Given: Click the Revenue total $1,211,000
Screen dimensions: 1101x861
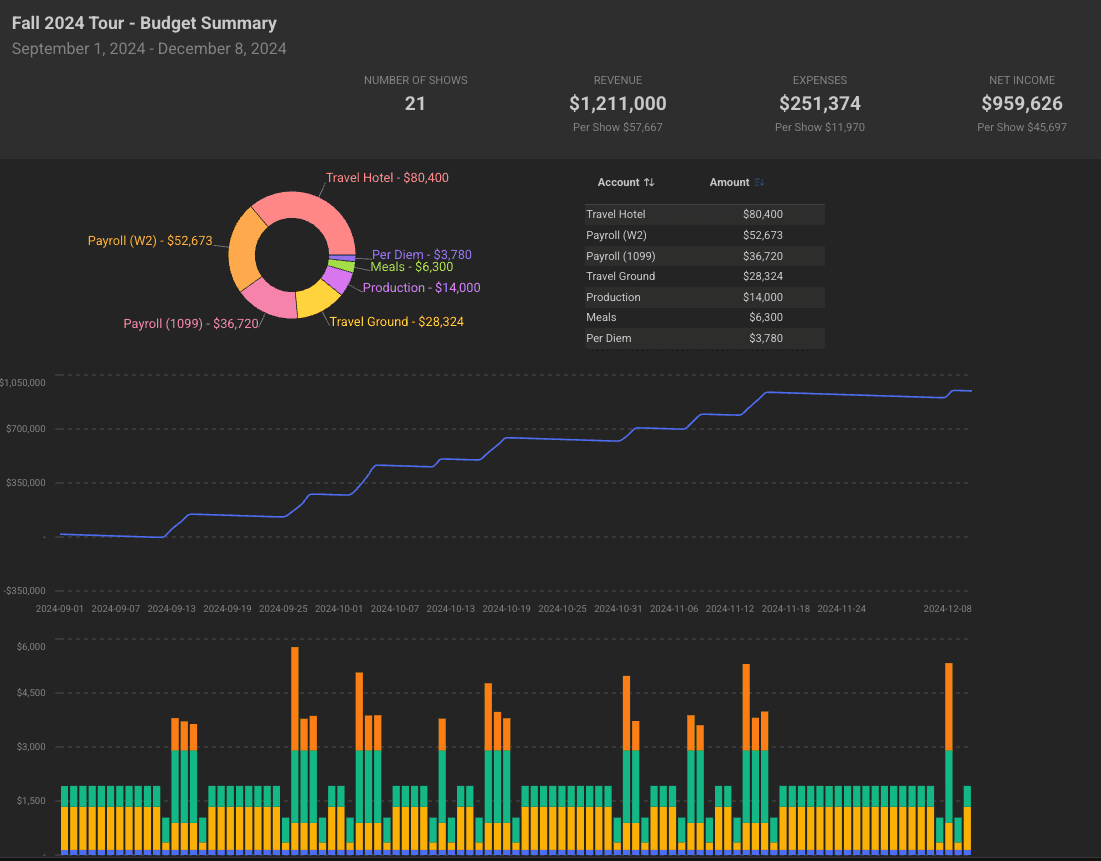Looking at the screenshot, I should coord(617,103).
